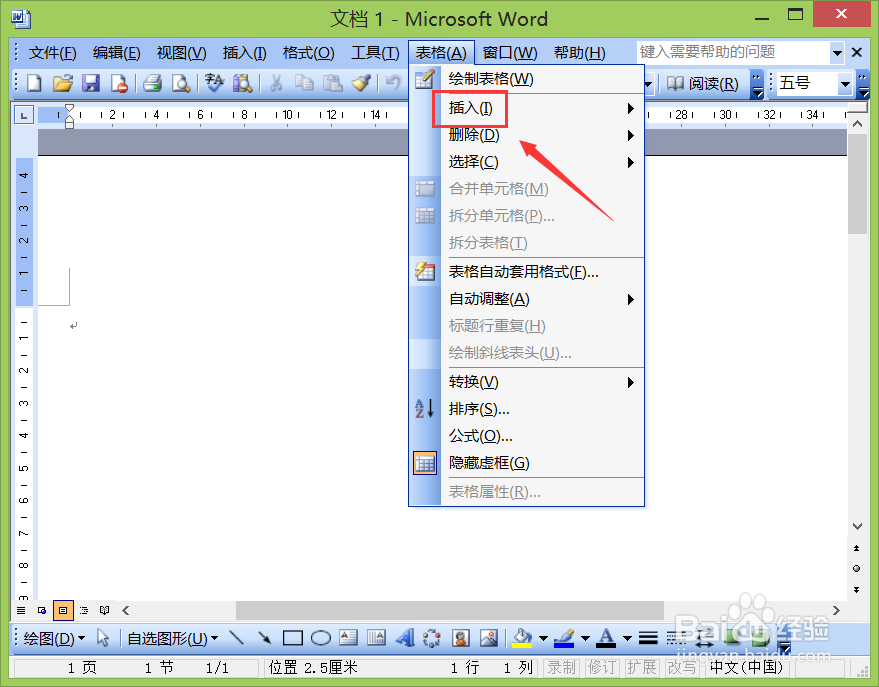Click the Undo arrow icon
879x687 pixels.
[393, 83]
